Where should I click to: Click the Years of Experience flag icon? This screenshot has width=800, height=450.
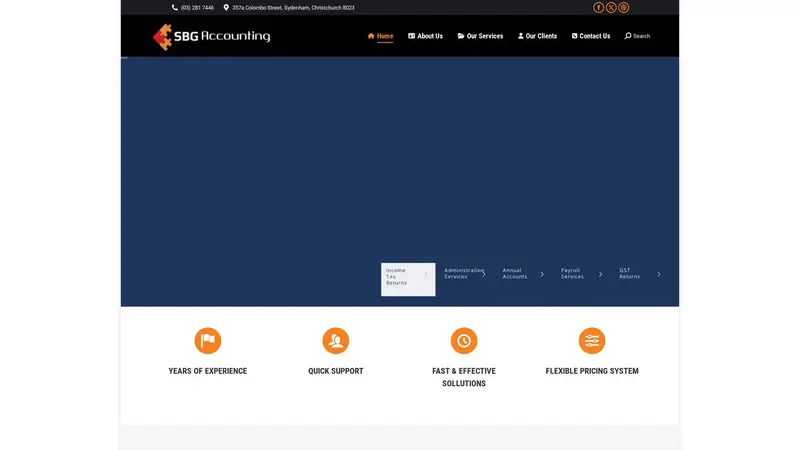point(208,340)
